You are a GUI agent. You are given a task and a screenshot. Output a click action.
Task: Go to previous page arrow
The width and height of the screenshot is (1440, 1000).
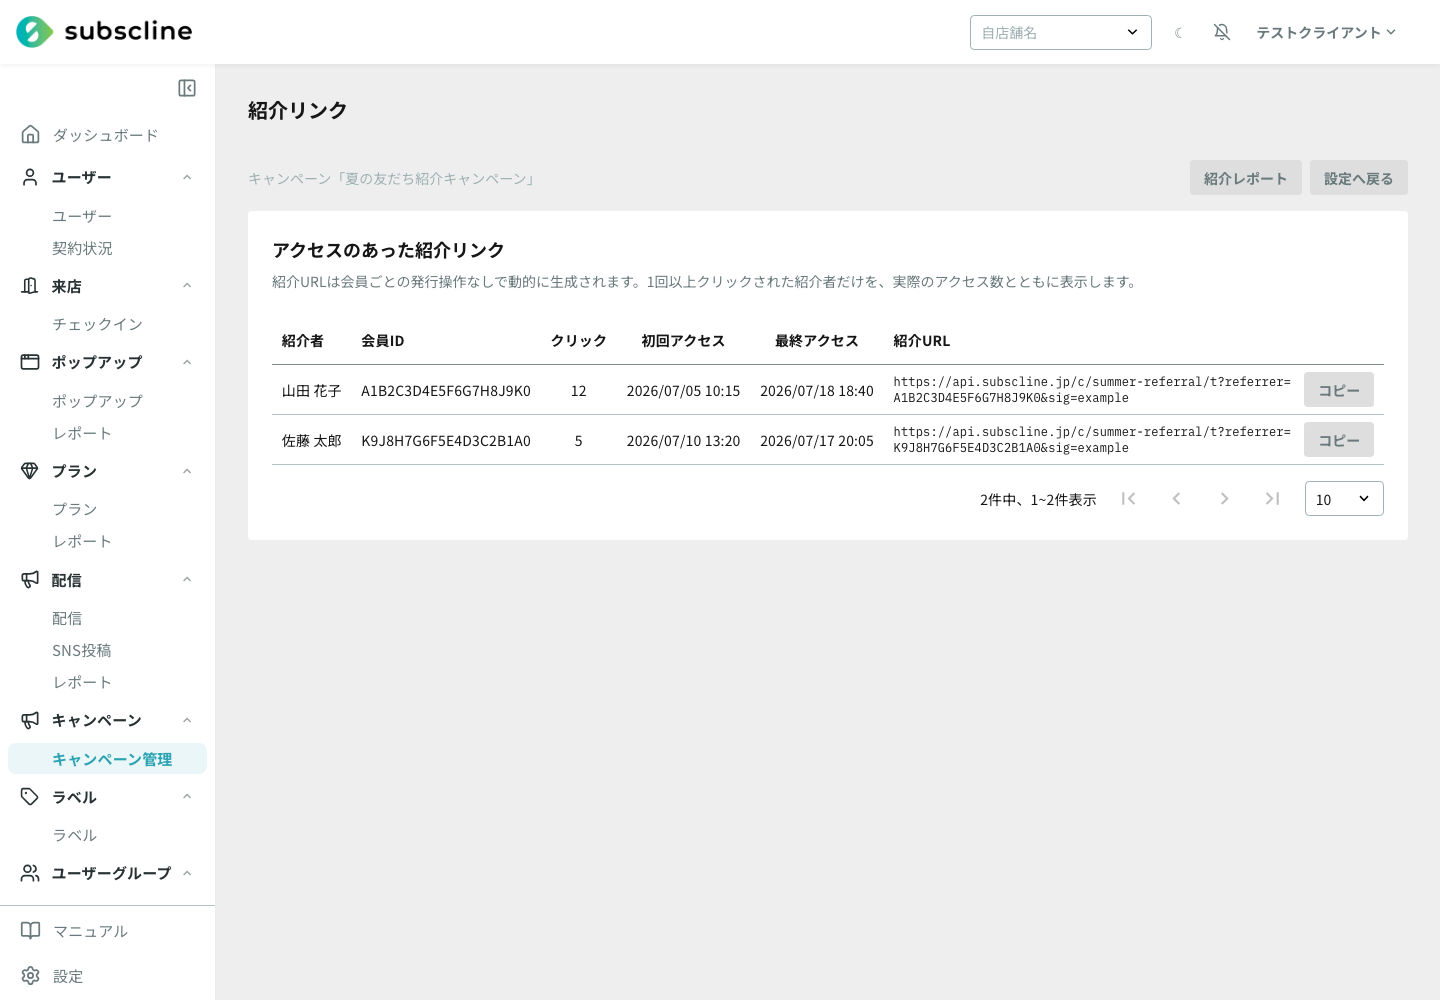1176,498
